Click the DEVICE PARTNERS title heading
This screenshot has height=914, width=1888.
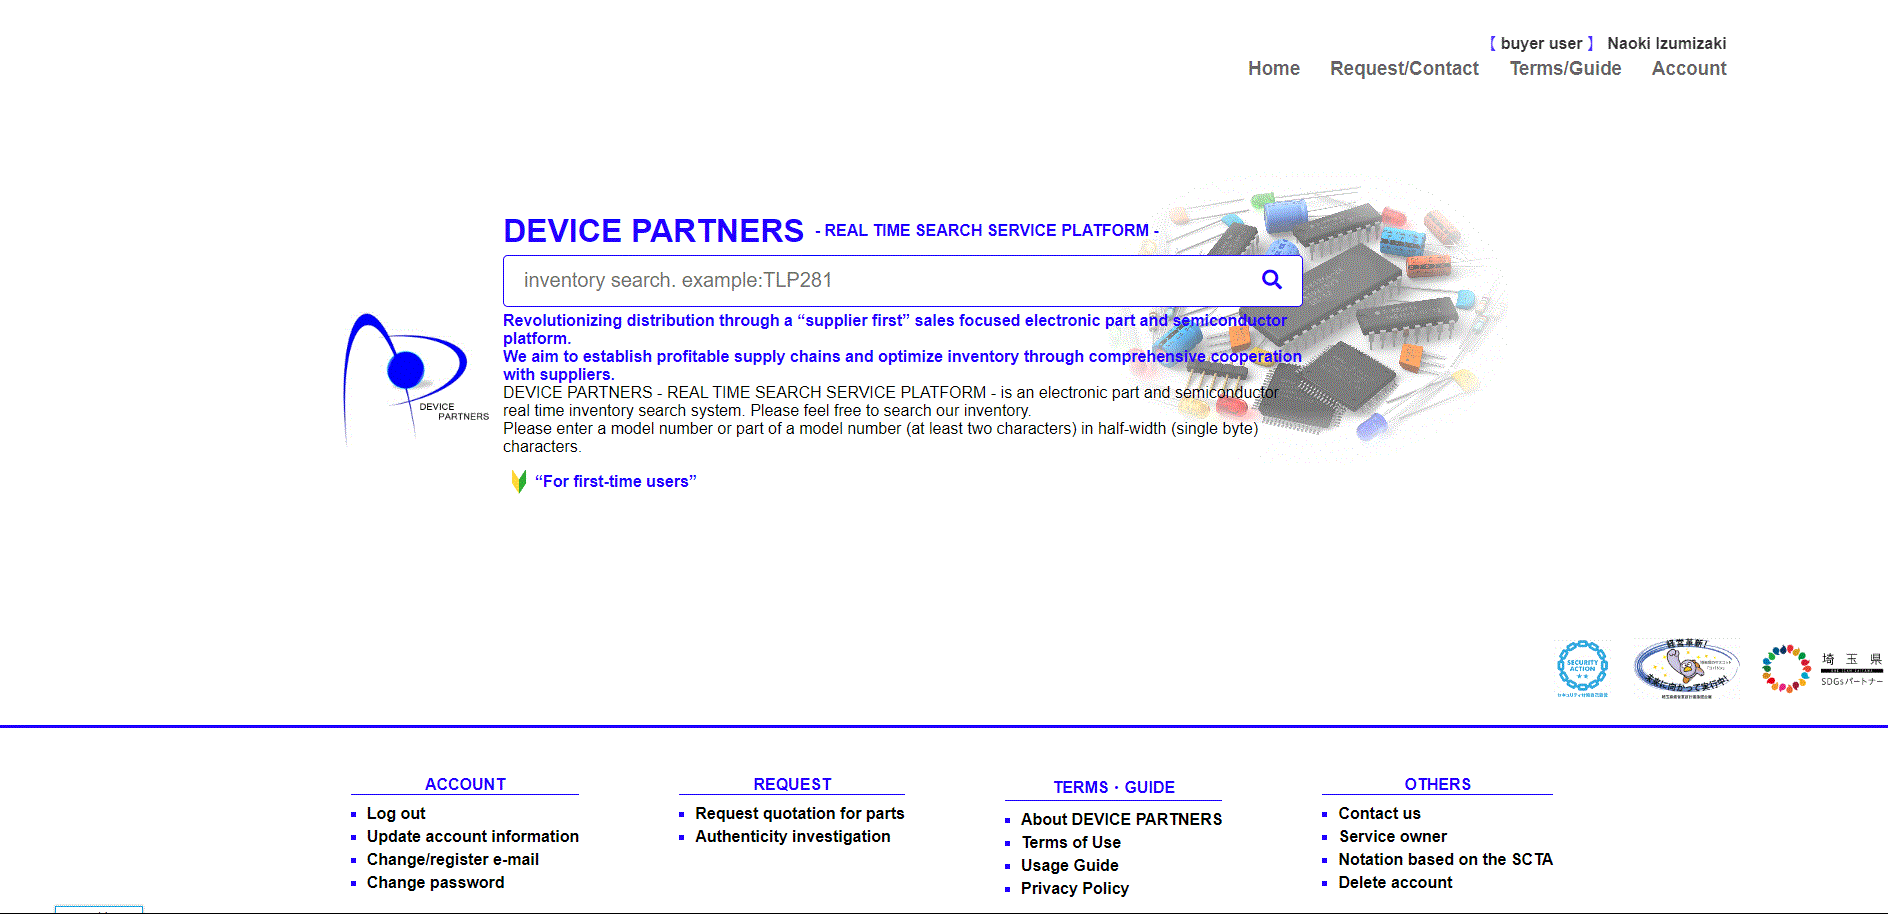point(653,231)
